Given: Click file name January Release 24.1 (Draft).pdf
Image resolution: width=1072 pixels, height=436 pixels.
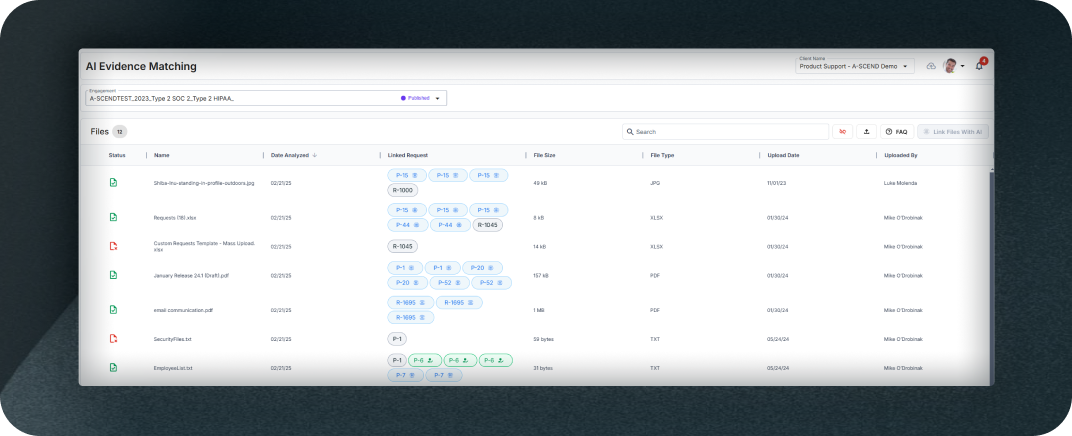Looking at the screenshot, I should (191, 275).
